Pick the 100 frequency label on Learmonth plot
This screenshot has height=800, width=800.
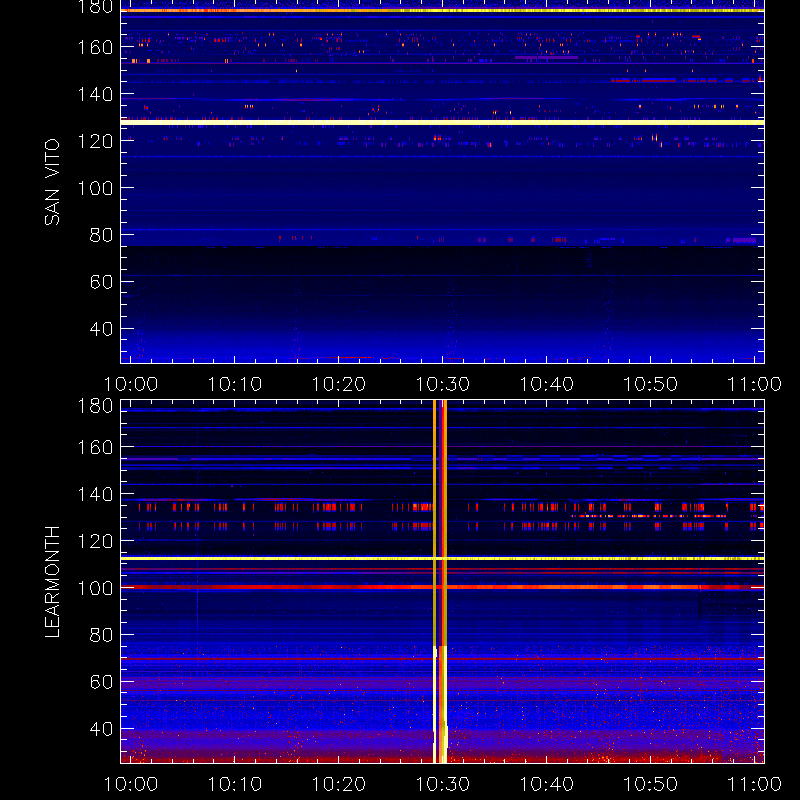coord(95,588)
